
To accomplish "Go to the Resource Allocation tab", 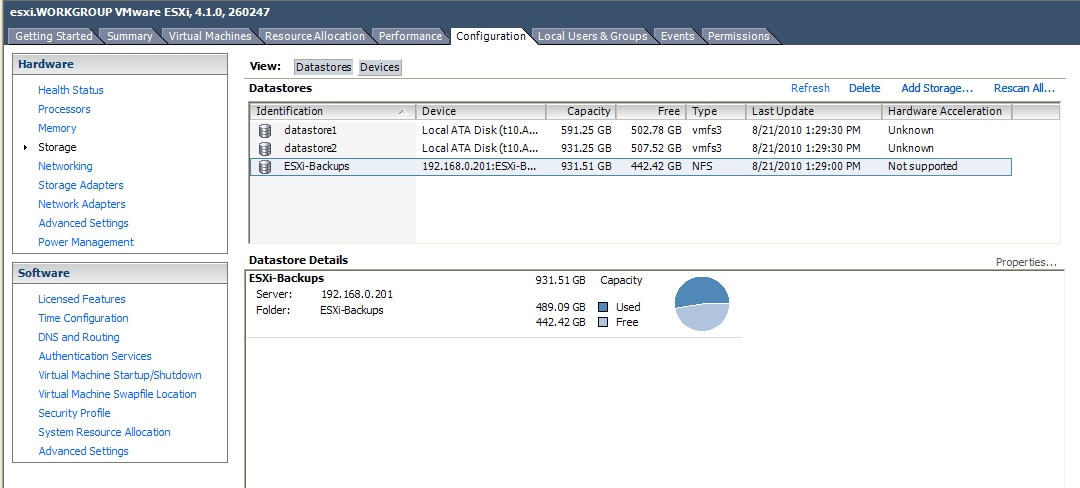I will pos(315,36).
